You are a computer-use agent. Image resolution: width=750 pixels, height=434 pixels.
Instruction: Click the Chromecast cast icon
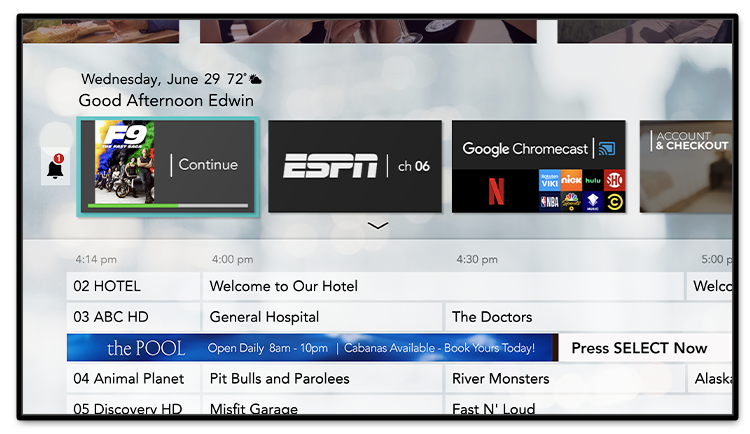click(x=605, y=149)
